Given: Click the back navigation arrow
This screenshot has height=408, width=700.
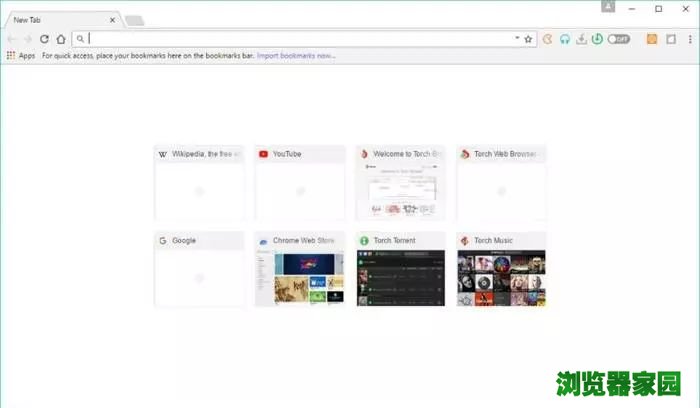Looking at the screenshot, I should (12, 39).
